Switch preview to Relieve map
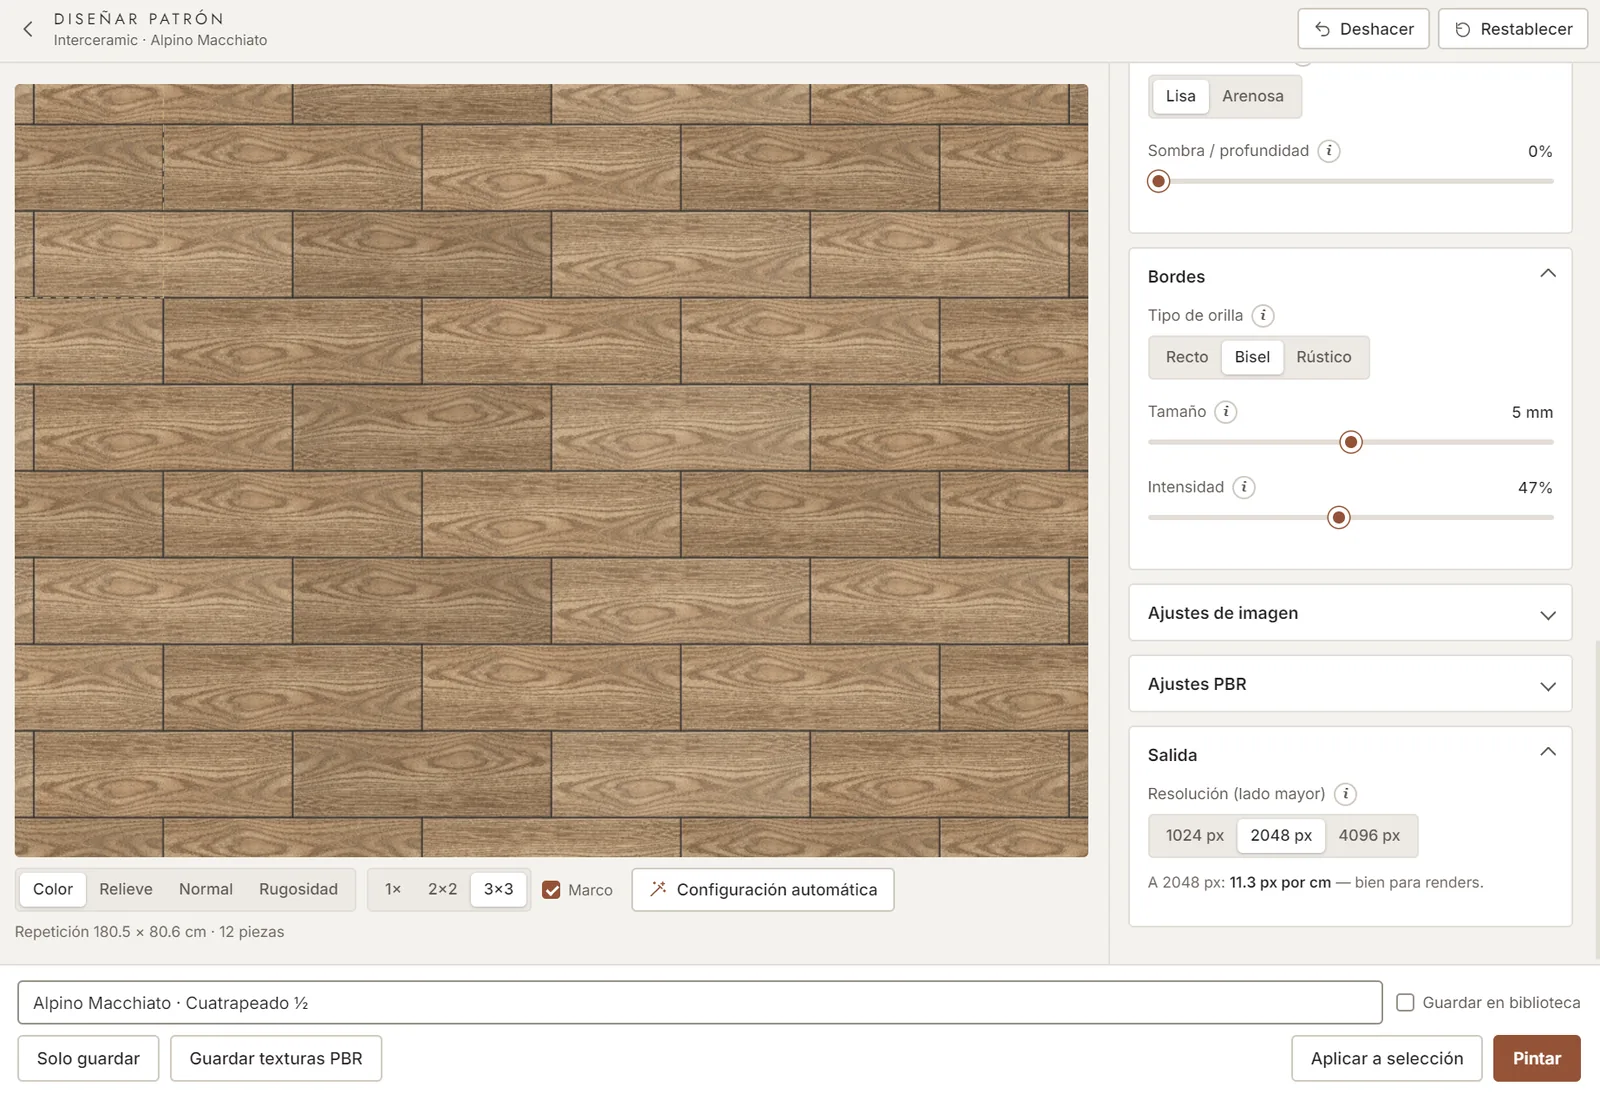The height and width of the screenshot is (1093, 1600). tap(126, 890)
